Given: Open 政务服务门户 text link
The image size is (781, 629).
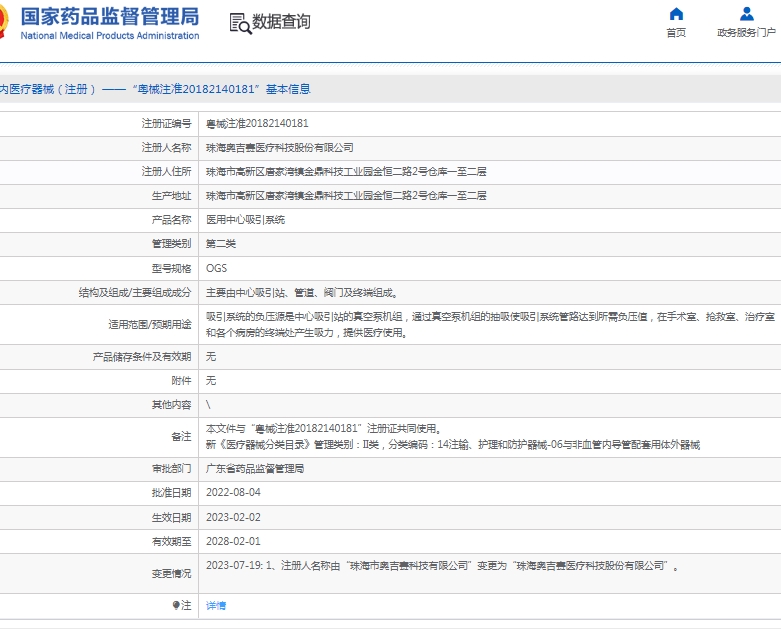Looking at the screenshot, I should (x=746, y=32).
